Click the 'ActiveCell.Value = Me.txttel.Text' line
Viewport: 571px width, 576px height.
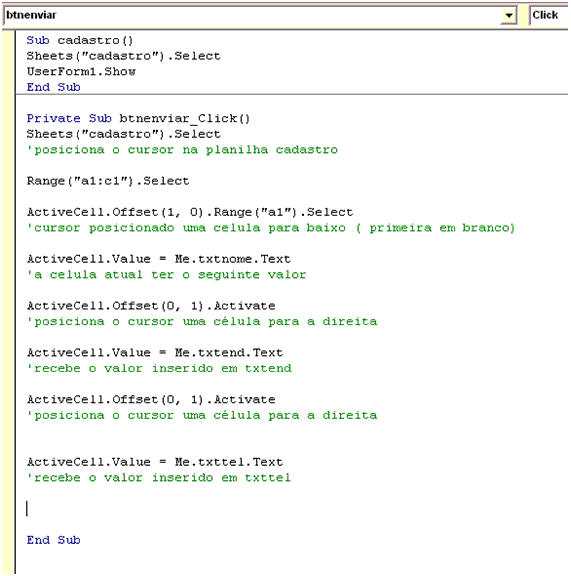(155, 462)
